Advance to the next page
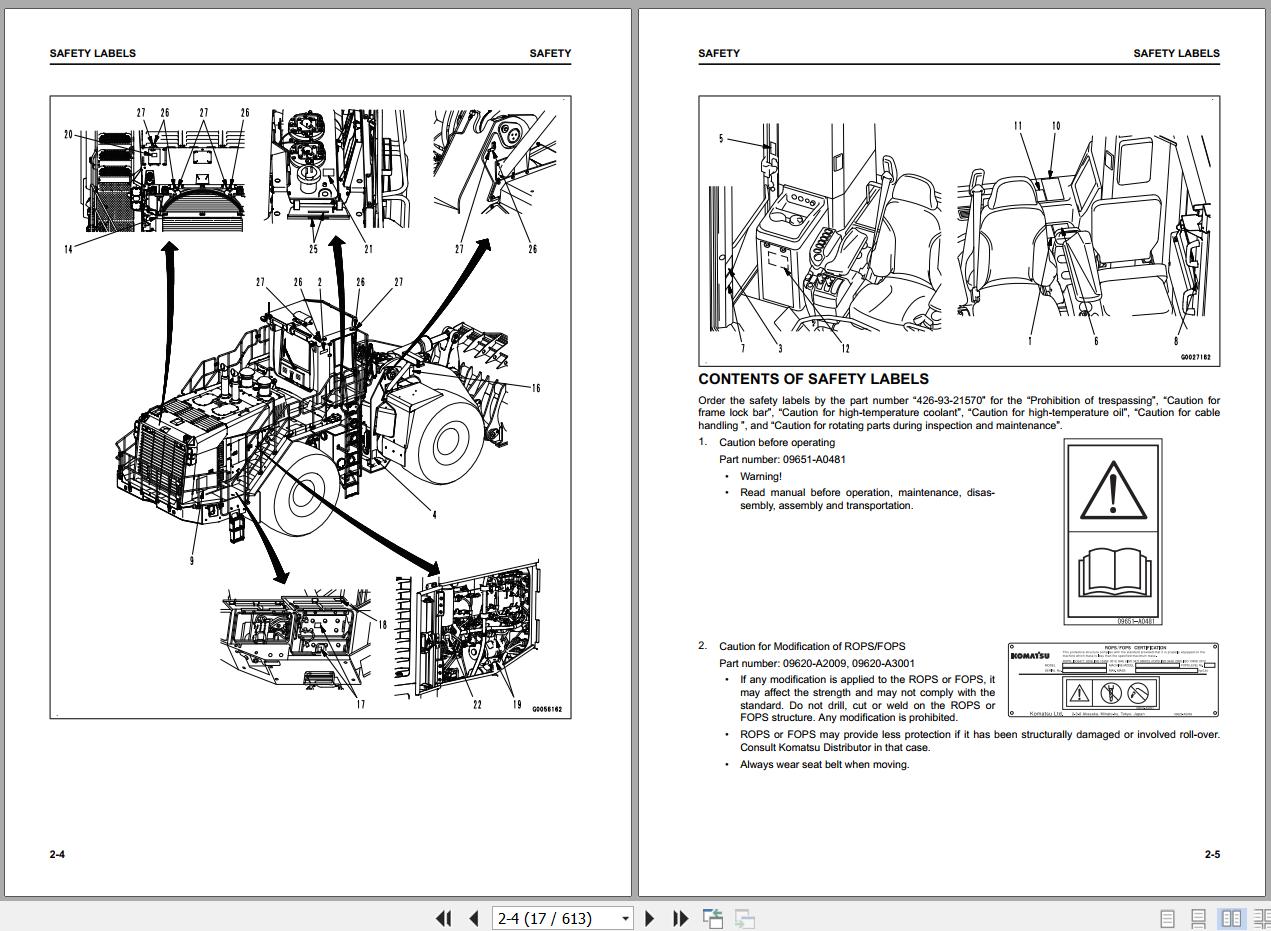The width and height of the screenshot is (1271, 931). point(650,918)
